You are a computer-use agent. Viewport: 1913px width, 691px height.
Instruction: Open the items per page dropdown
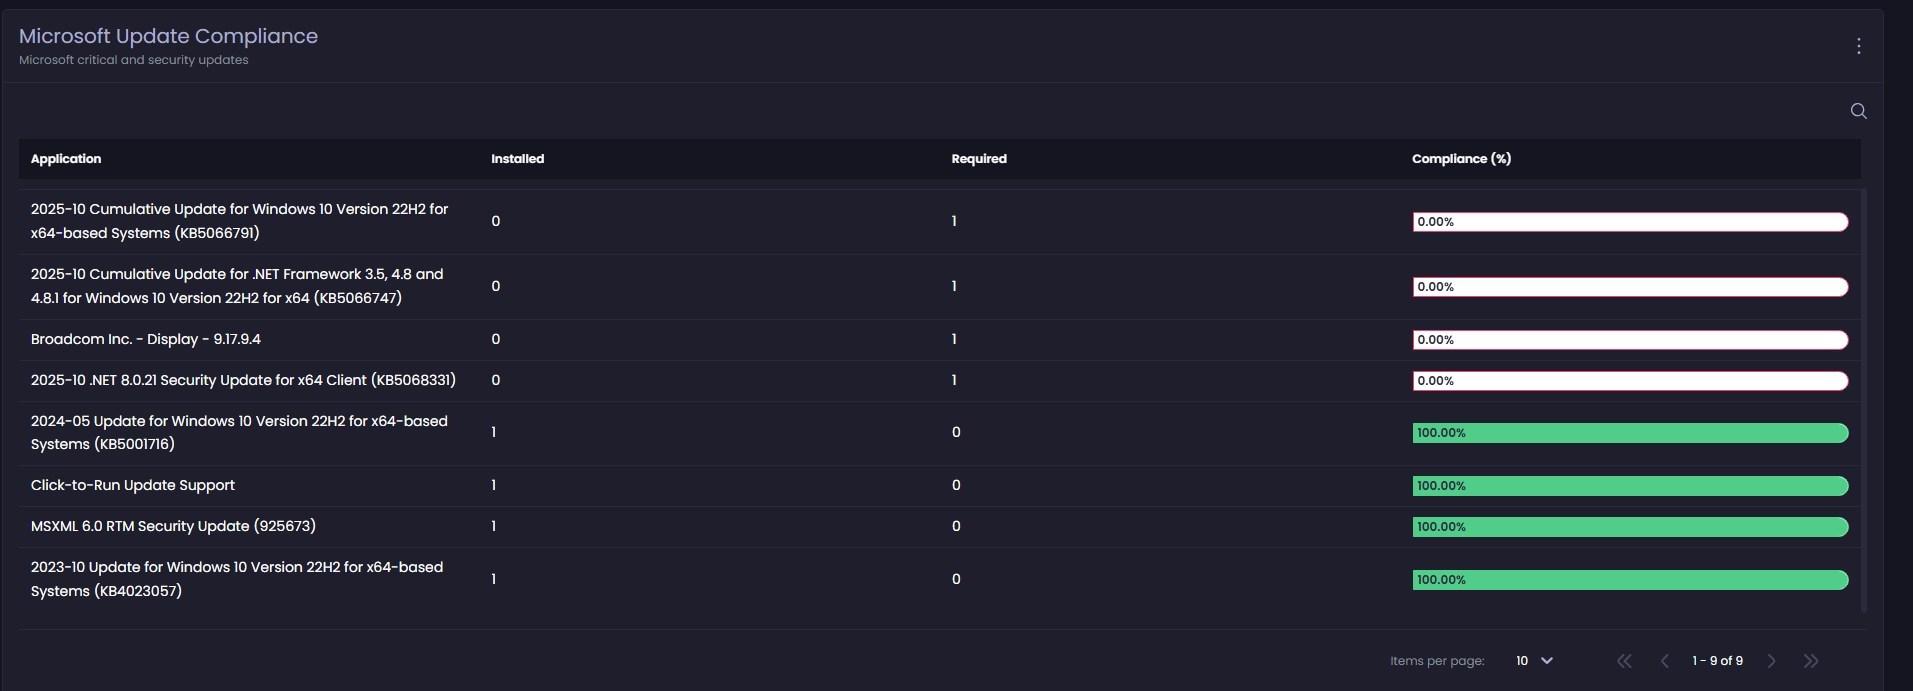pyautogui.click(x=1534, y=661)
